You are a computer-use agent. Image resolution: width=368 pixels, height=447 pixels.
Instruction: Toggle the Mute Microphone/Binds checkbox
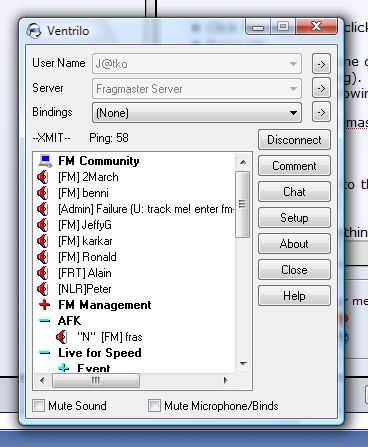pyautogui.click(x=154, y=406)
